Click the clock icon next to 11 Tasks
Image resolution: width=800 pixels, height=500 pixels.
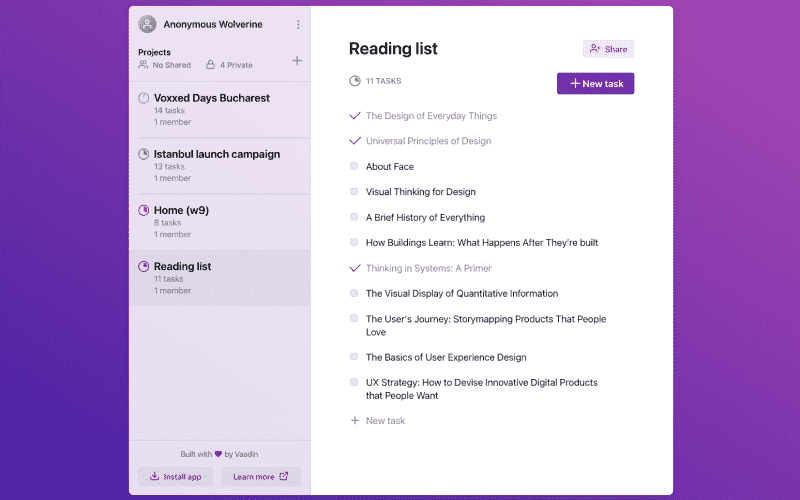click(354, 81)
